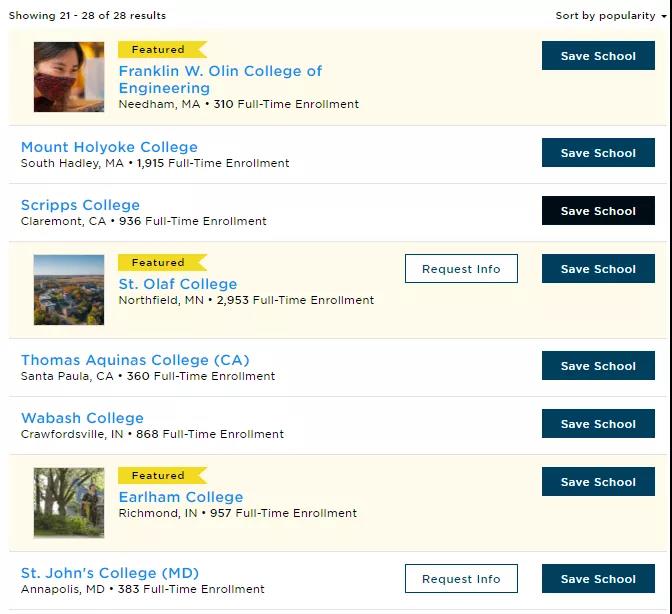Open the Sort by popularity dropdown
The width and height of the screenshot is (672, 614).
coord(611,16)
